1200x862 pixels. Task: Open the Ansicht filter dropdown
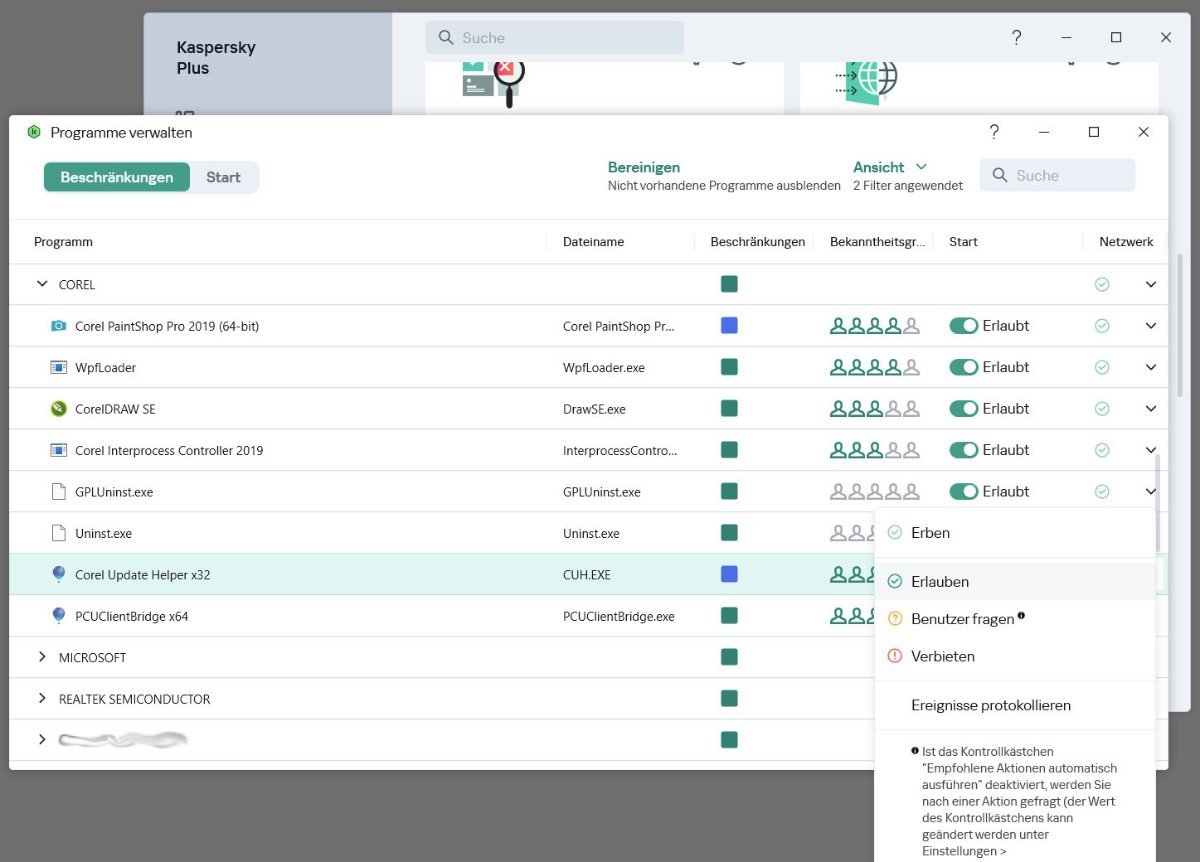point(889,167)
